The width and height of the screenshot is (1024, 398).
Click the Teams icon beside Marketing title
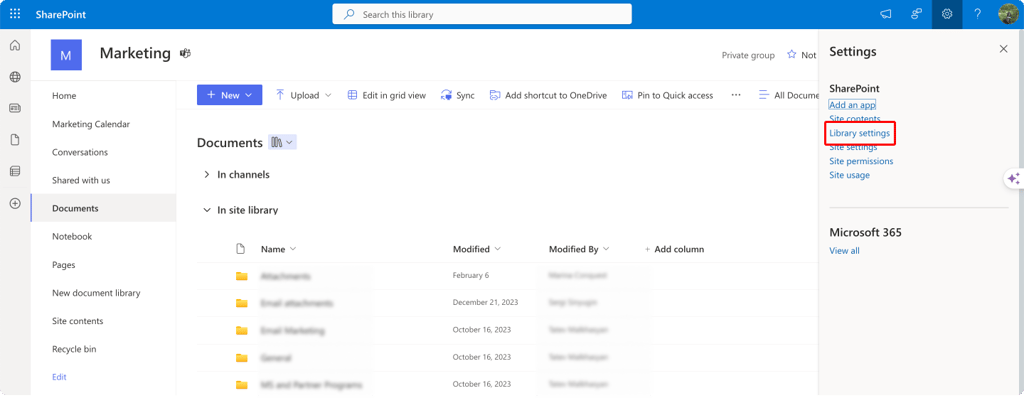[185, 54]
